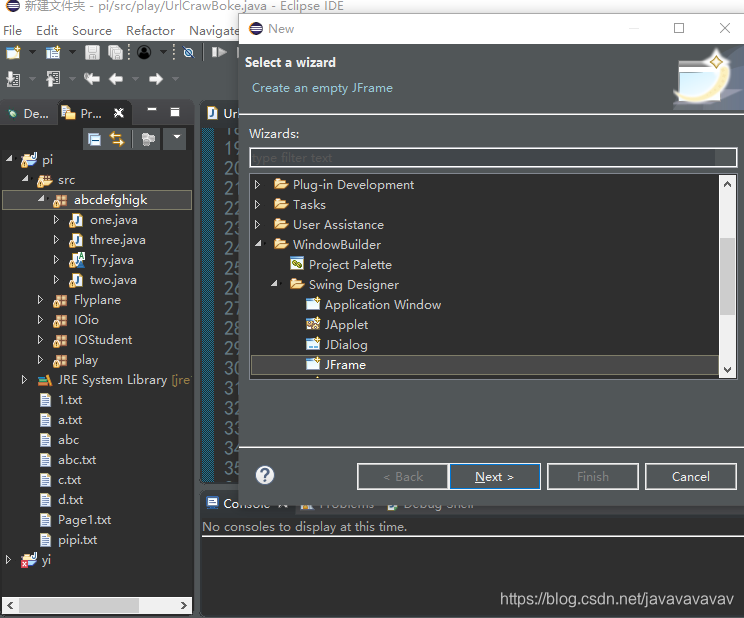Image resolution: width=744 pixels, height=618 pixels.
Task: Expand the Tasks wizard category
Action: coord(258,204)
